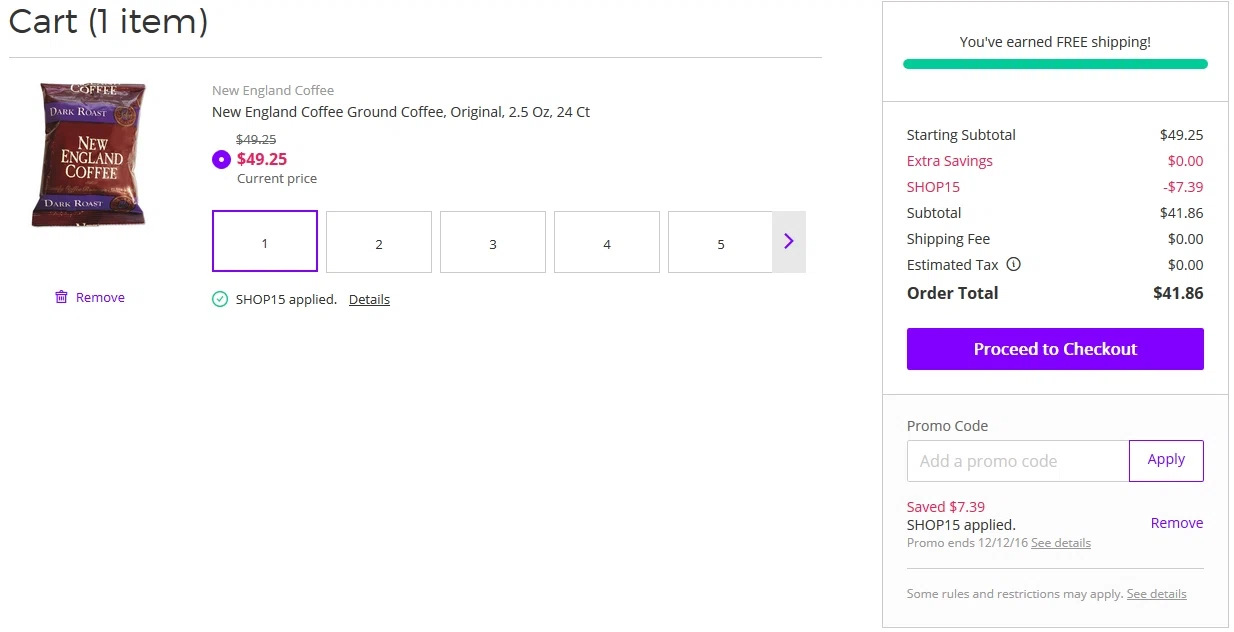This screenshot has width=1234, height=632.
Task: Click the Starting Subtotal value $49.25
Action: click(1182, 135)
